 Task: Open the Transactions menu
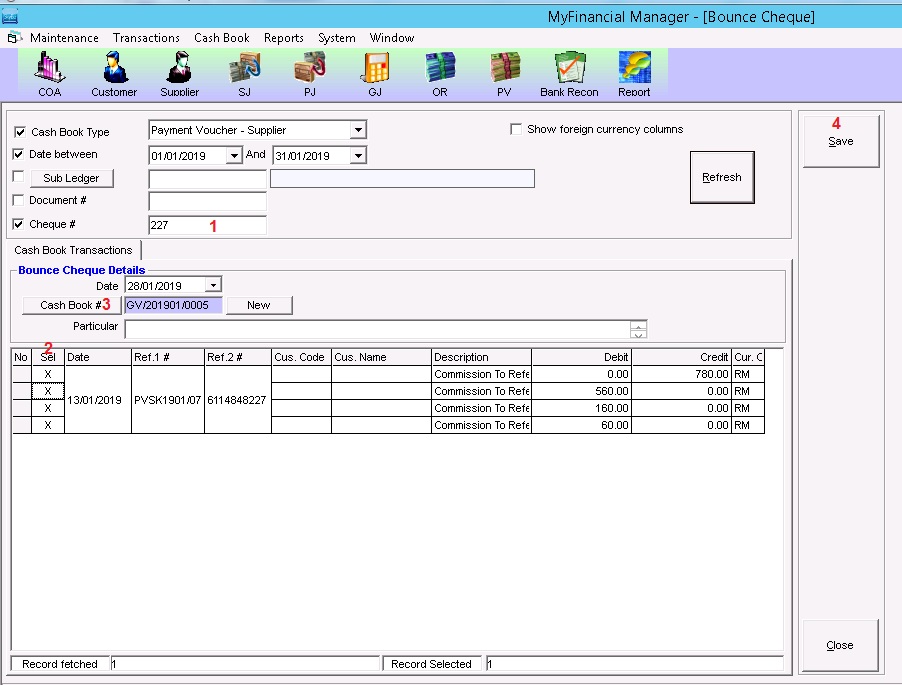146,38
